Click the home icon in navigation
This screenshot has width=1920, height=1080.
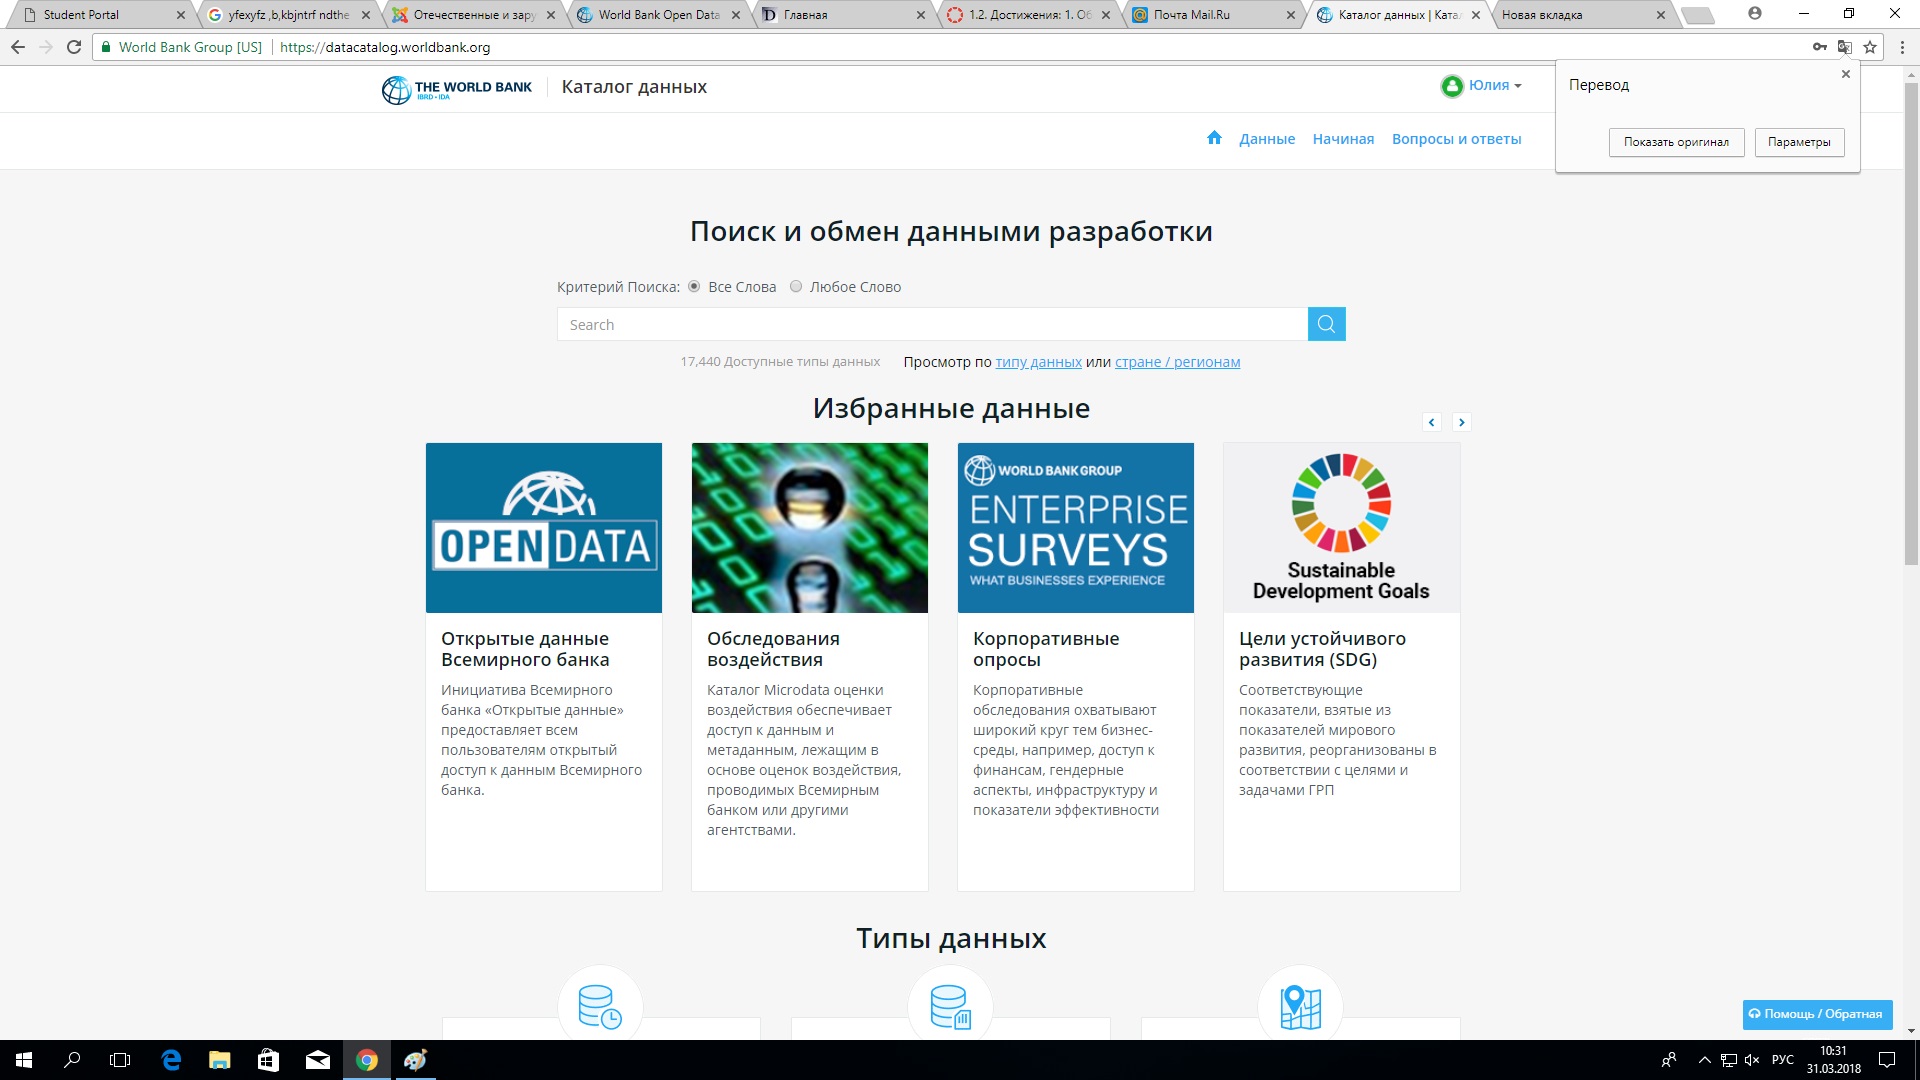pos(1214,138)
